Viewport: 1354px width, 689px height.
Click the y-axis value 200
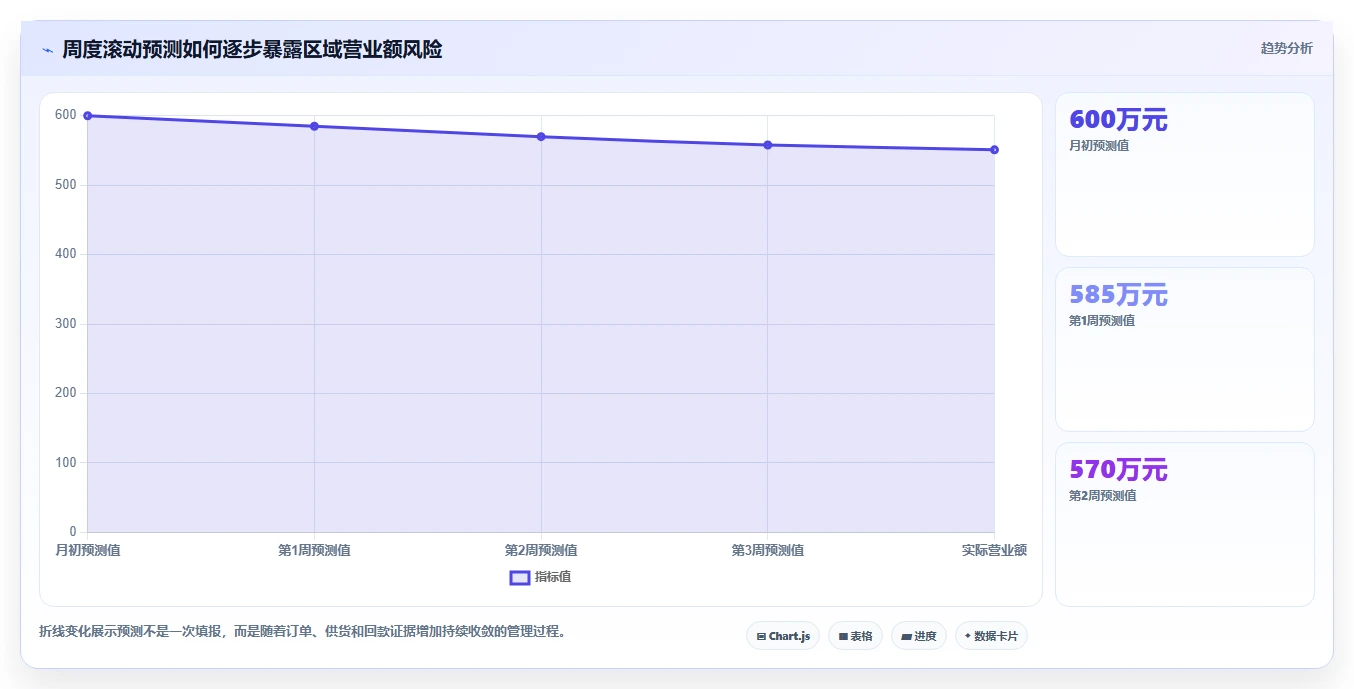[x=66, y=393]
